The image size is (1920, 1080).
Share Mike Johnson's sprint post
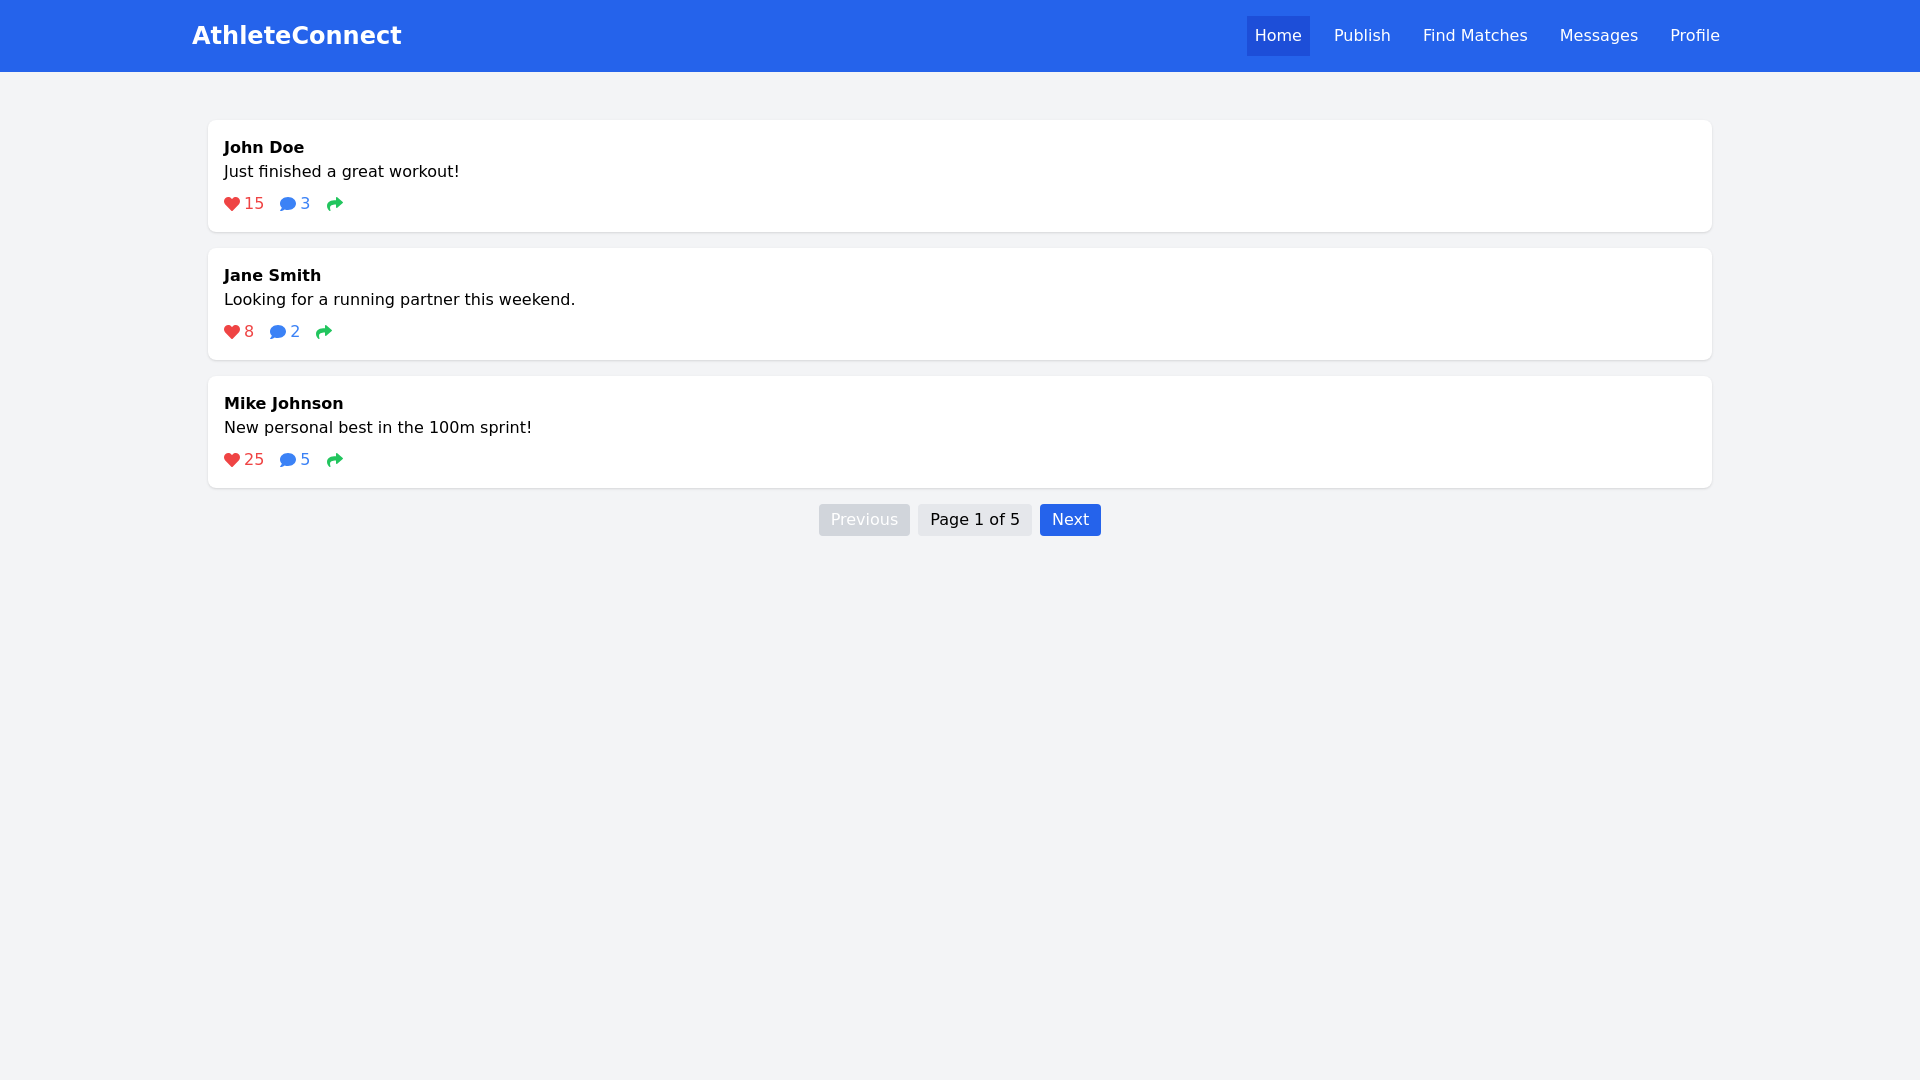[334, 459]
